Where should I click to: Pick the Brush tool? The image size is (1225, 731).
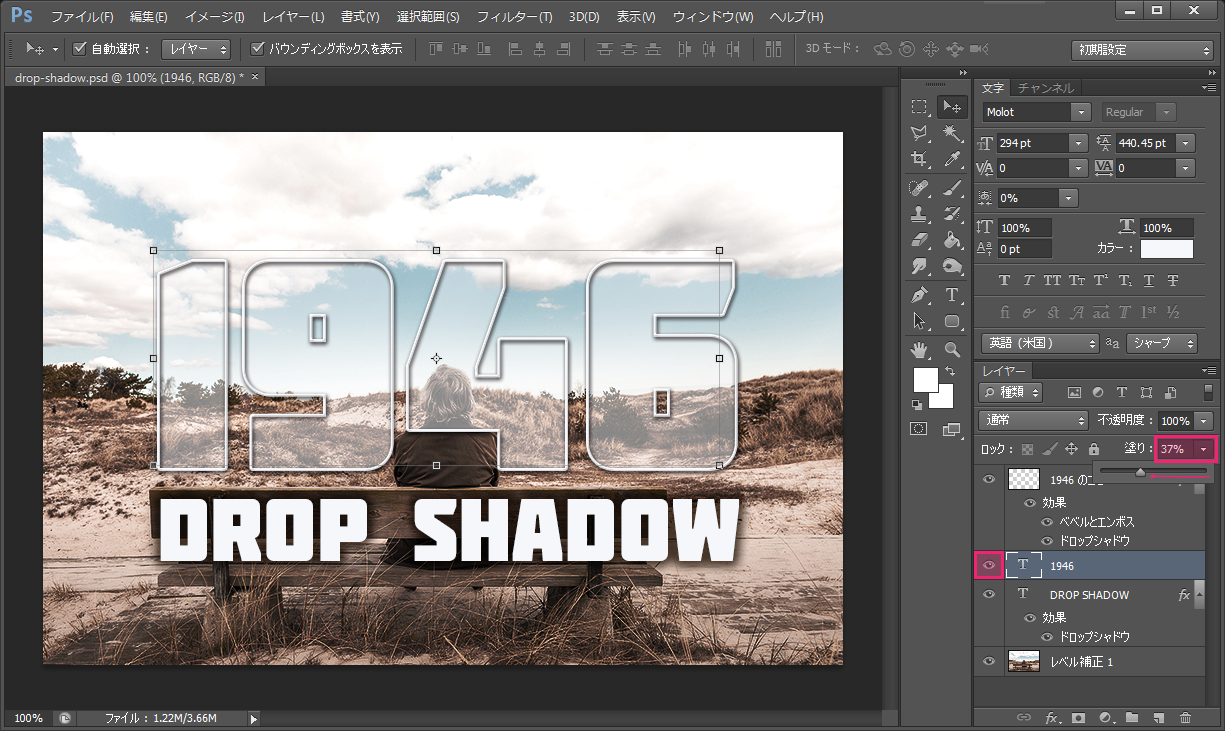click(952, 186)
